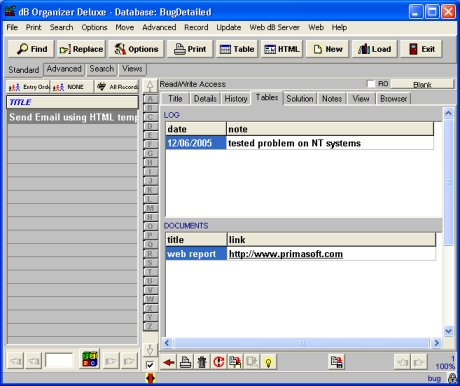460x386 pixels.
Task: Click the down arrow below alphabet index
Action: pyautogui.click(x=150, y=350)
